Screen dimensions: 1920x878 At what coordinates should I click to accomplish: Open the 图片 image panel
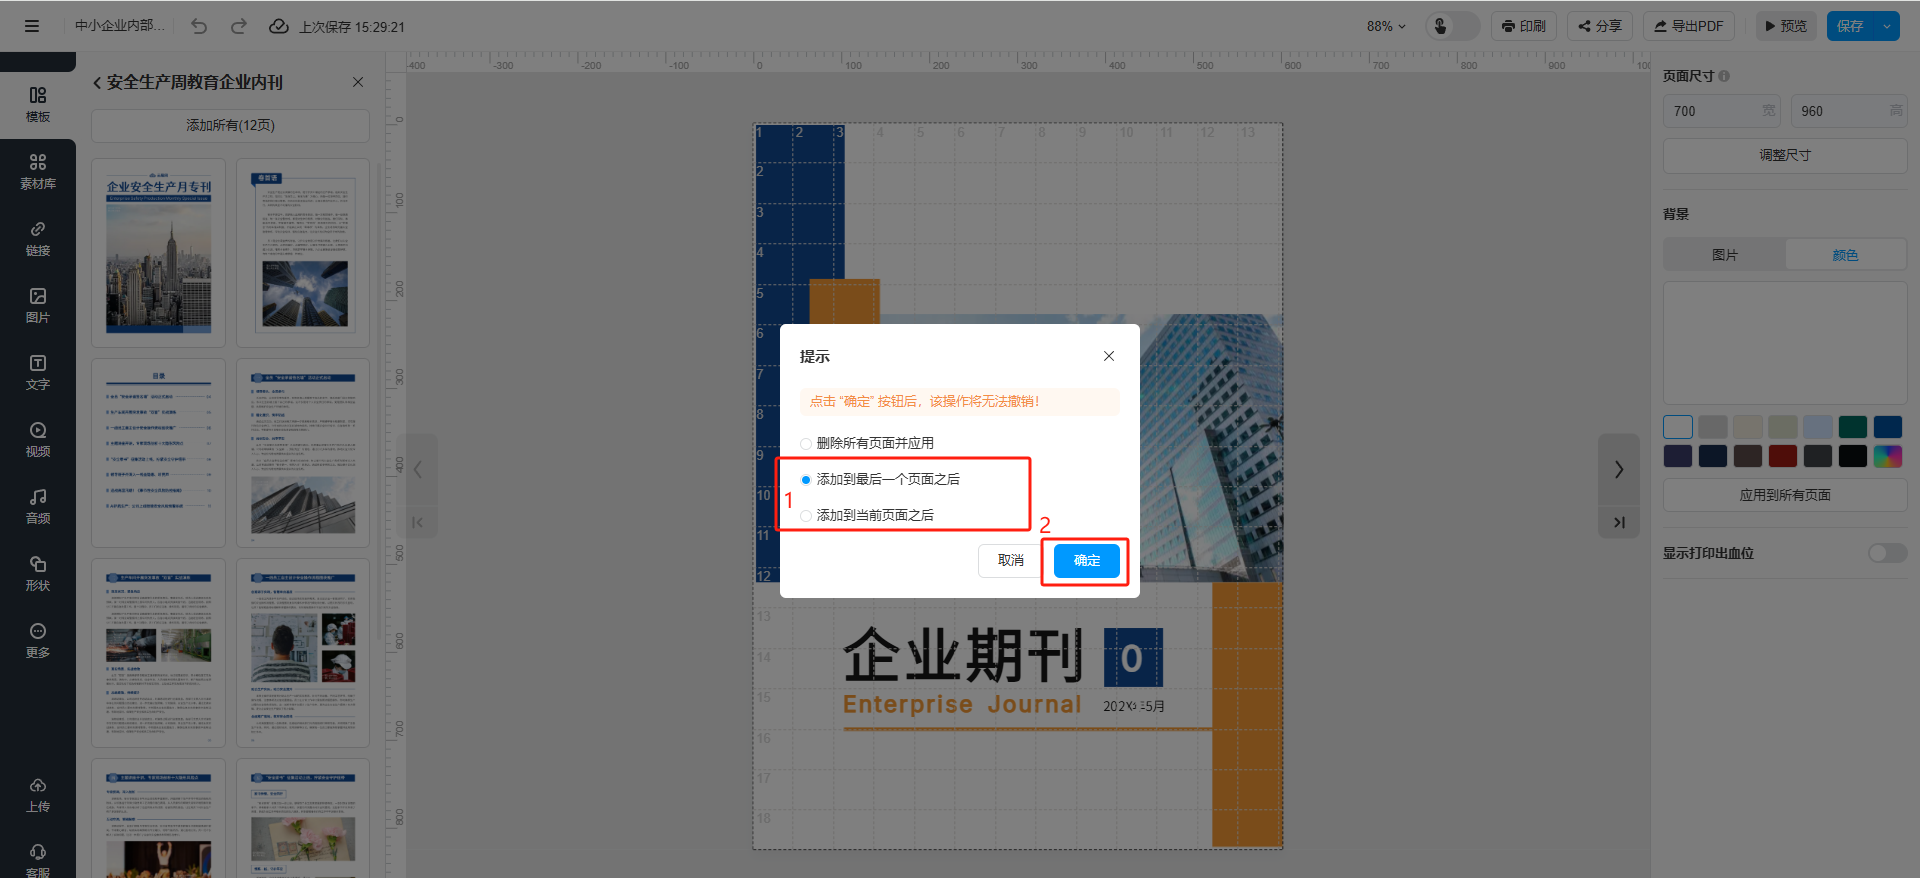38,305
